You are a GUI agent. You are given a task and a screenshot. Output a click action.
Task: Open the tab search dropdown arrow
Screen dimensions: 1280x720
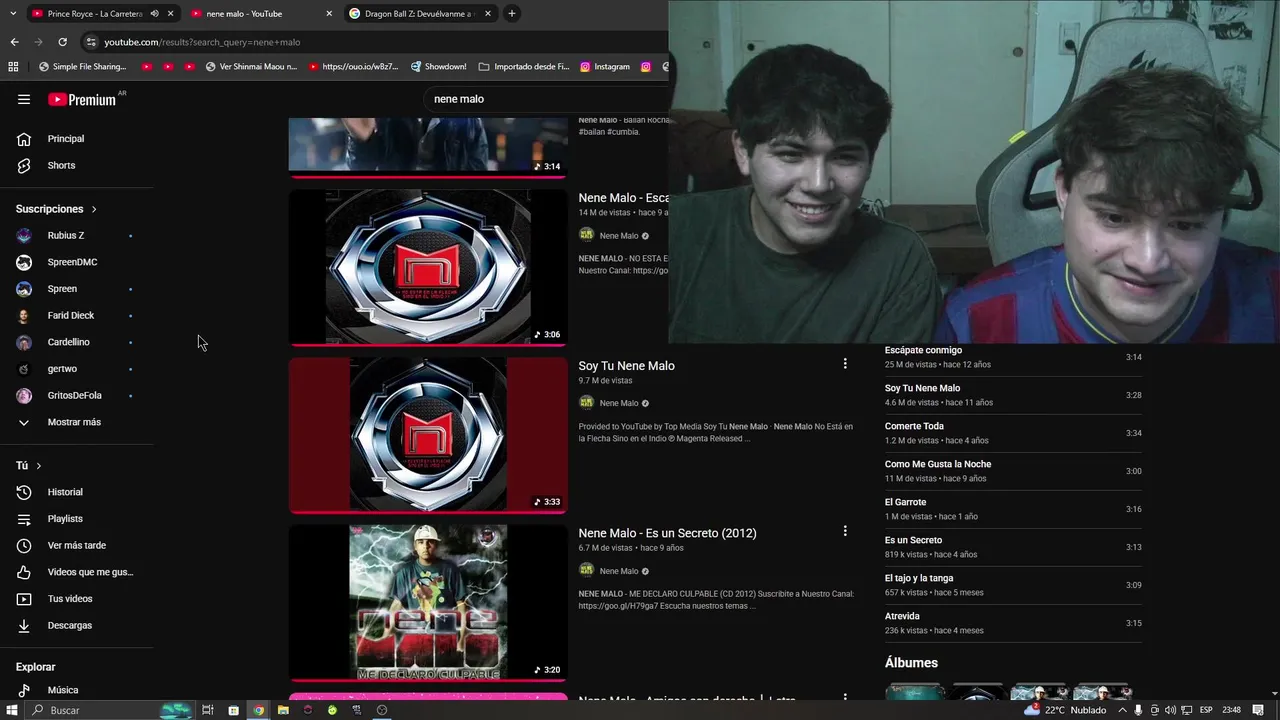click(x=12, y=14)
